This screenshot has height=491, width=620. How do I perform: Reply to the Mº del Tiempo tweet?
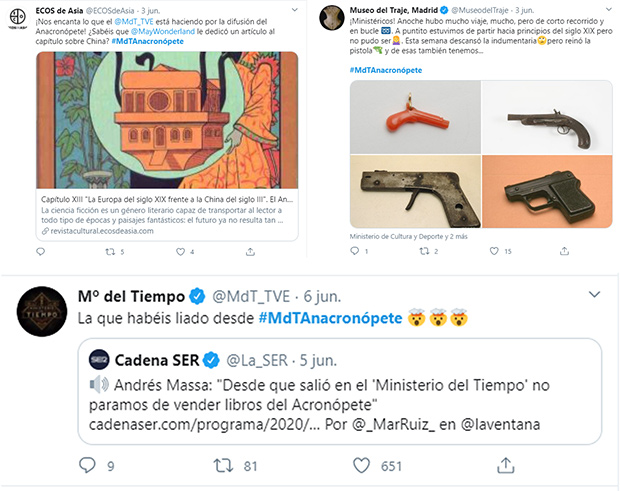[87, 465]
